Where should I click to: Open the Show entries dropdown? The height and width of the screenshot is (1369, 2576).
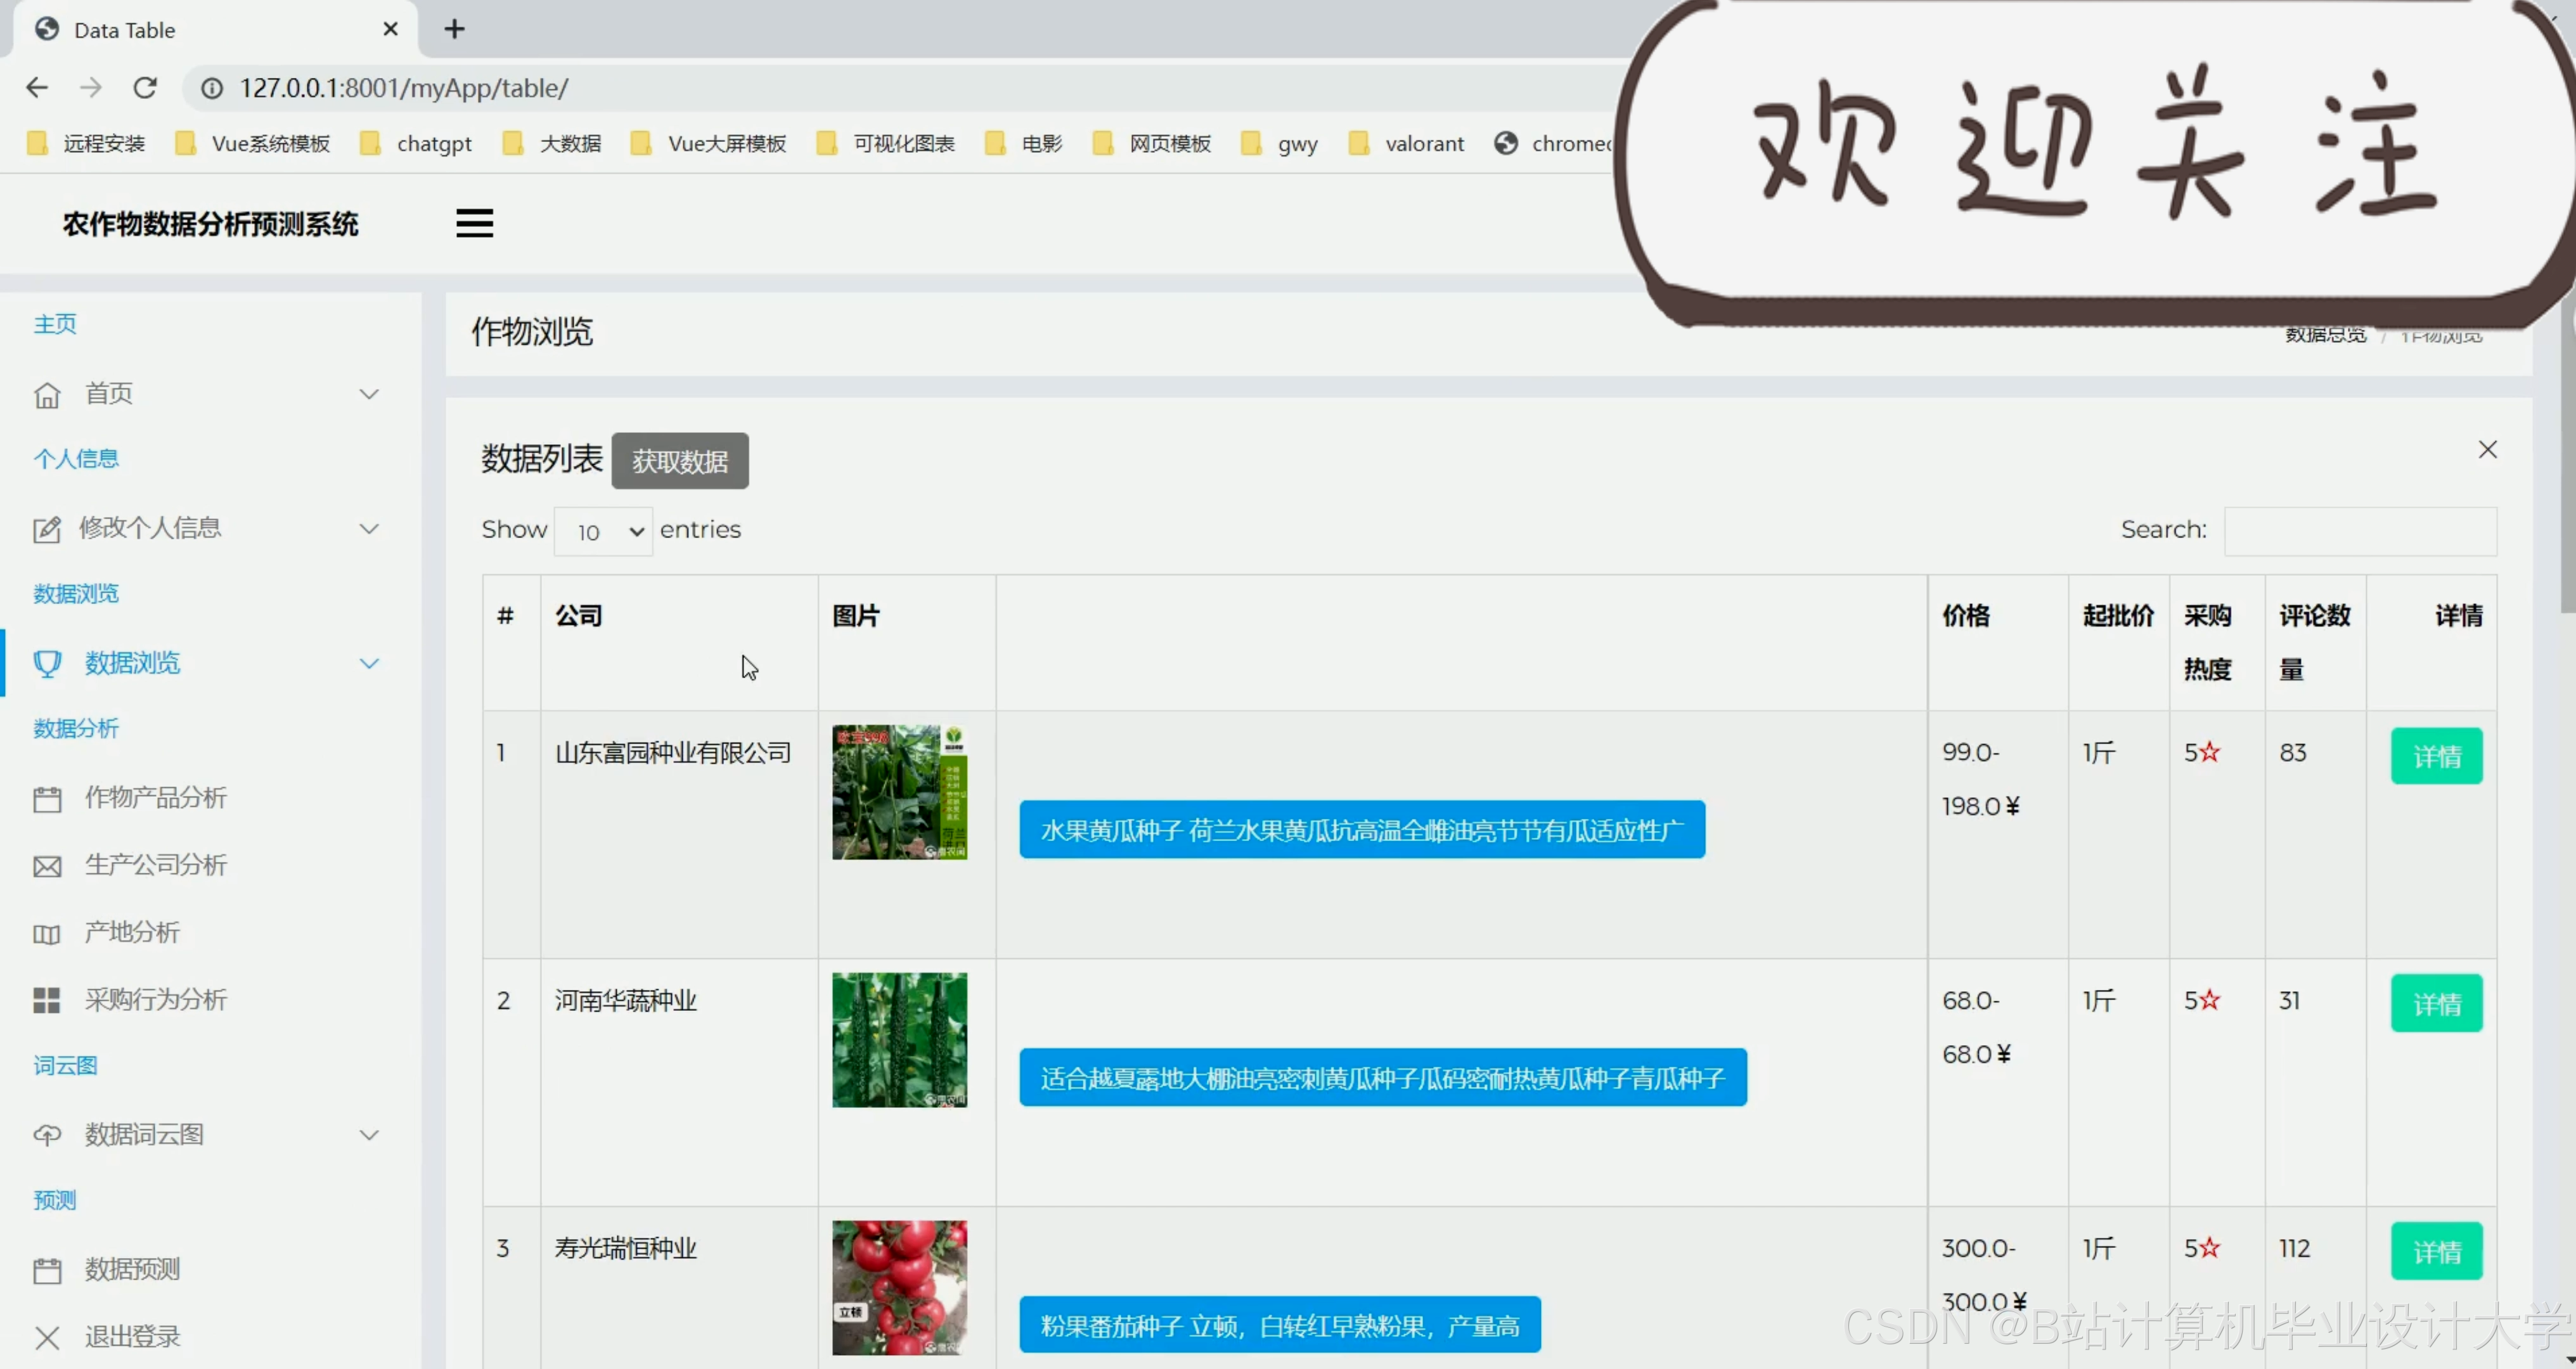pos(602,531)
